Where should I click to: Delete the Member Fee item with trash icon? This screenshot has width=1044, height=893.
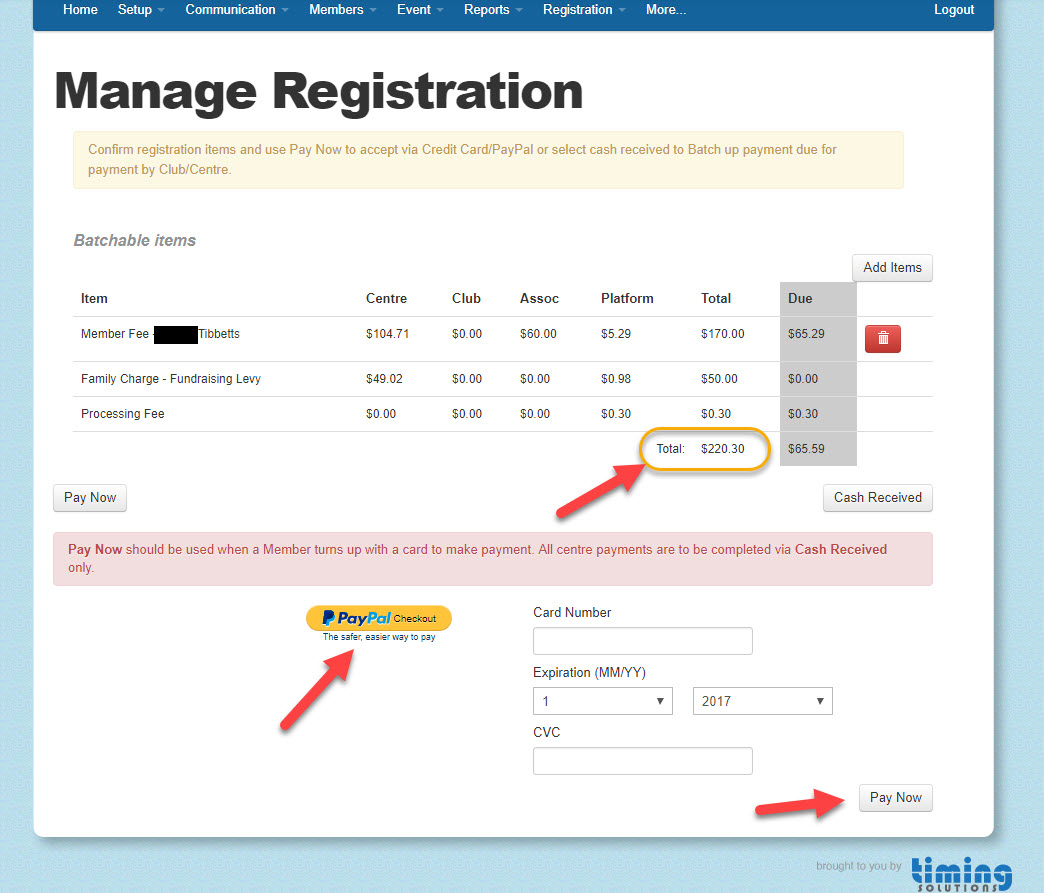click(x=882, y=338)
